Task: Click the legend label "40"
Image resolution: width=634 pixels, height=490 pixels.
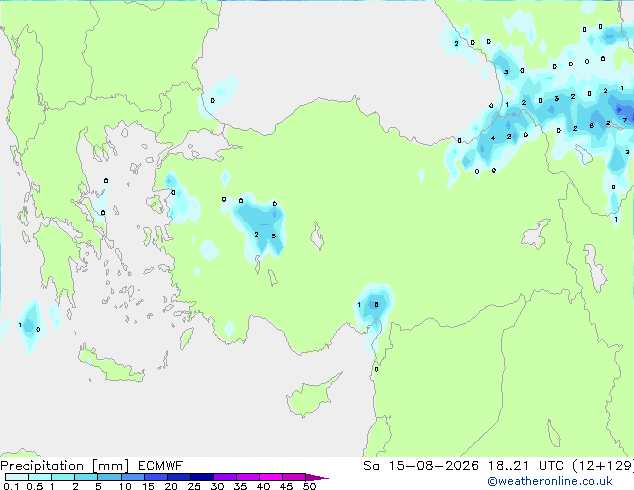Action: coord(263,486)
